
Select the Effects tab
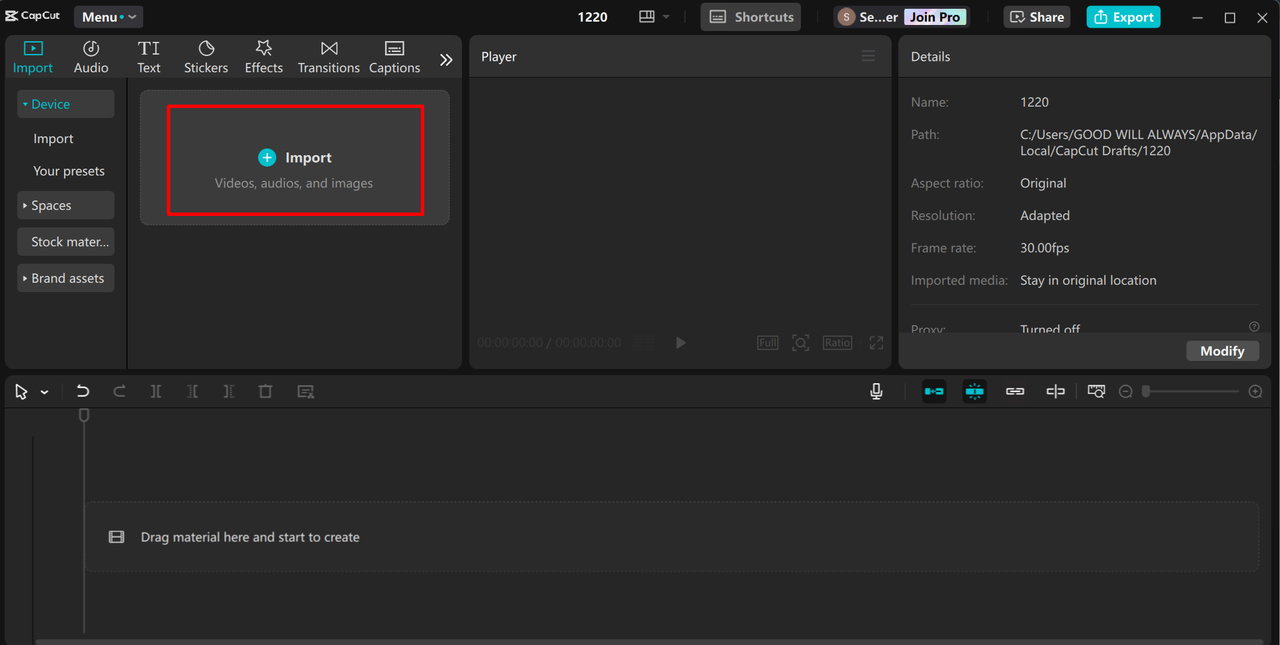264,57
